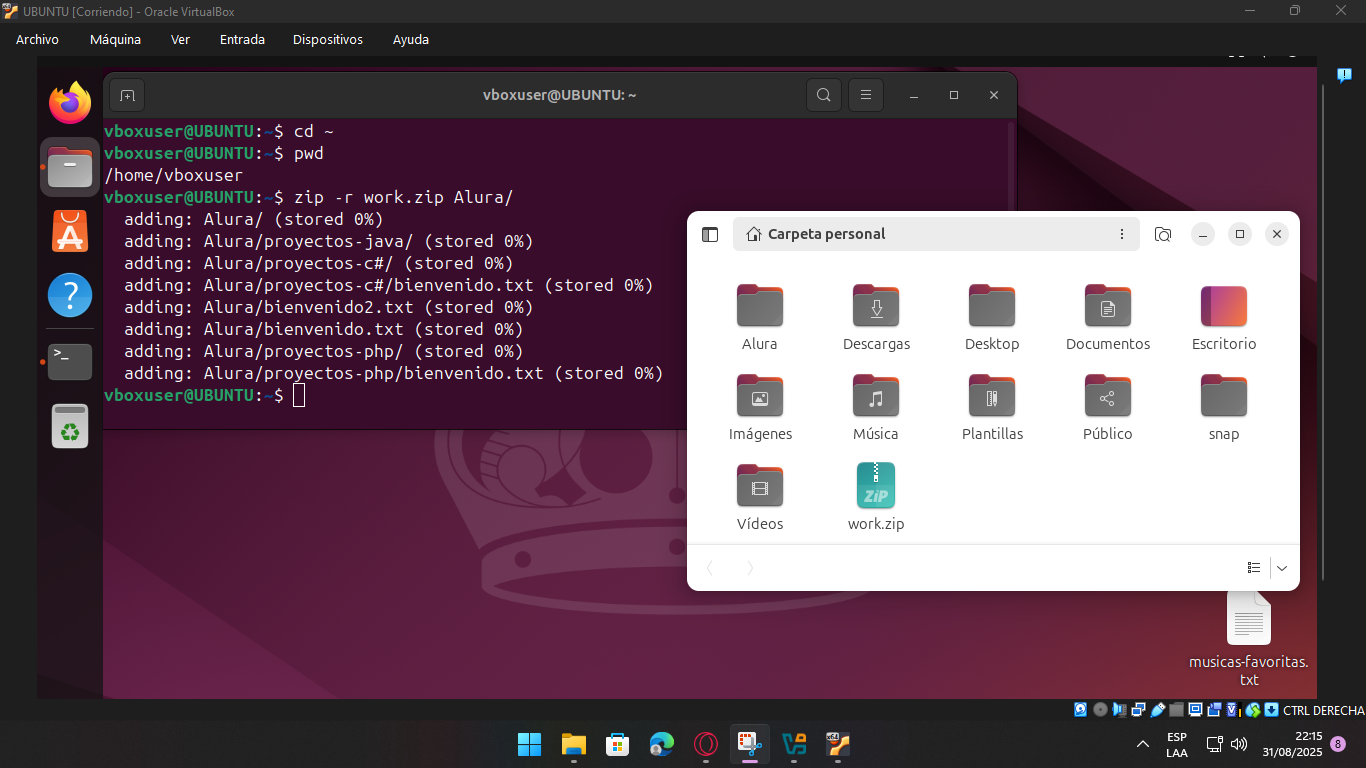This screenshot has height=768, width=1366.
Task: Select the snap folder
Action: click(1224, 408)
